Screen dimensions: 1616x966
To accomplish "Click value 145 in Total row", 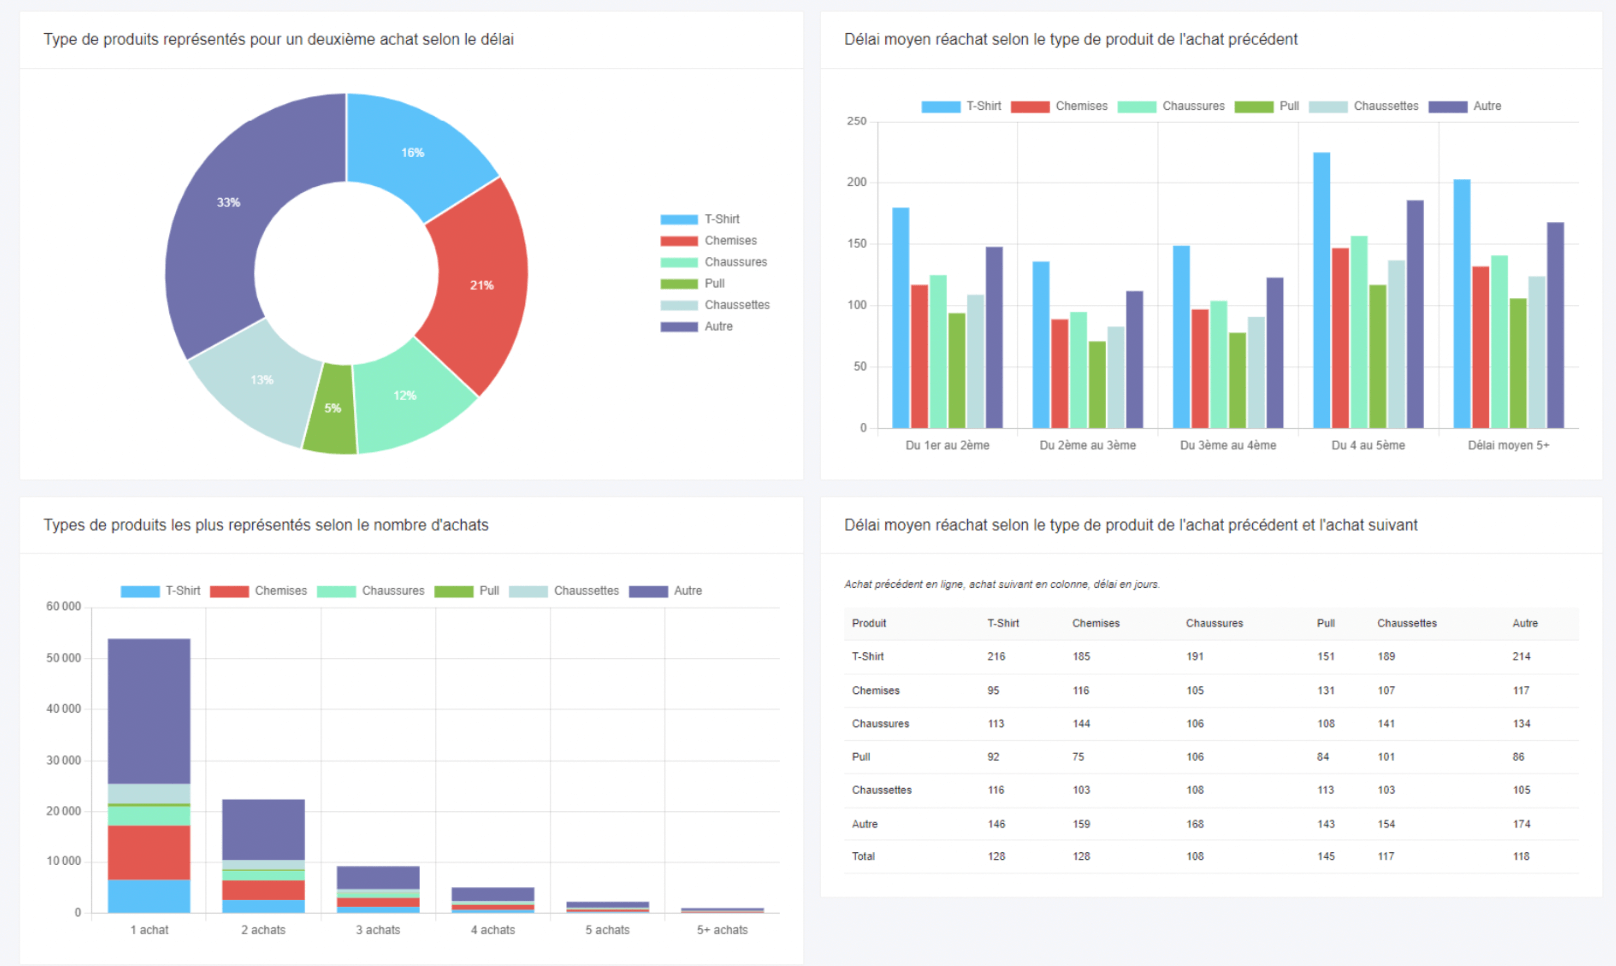I will click(x=1326, y=856).
